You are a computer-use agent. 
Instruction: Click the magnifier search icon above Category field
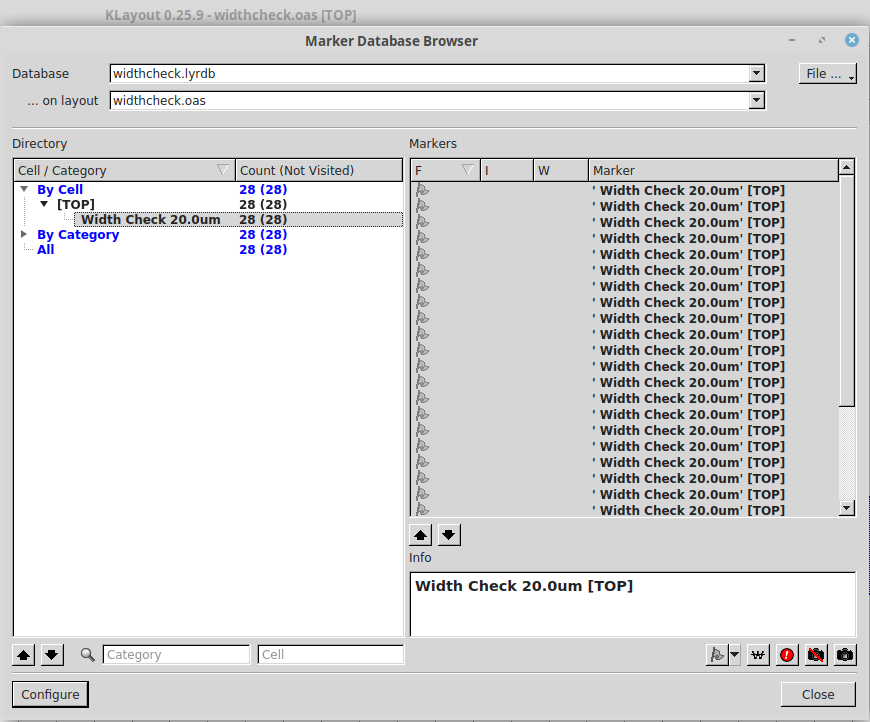(87, 654)
